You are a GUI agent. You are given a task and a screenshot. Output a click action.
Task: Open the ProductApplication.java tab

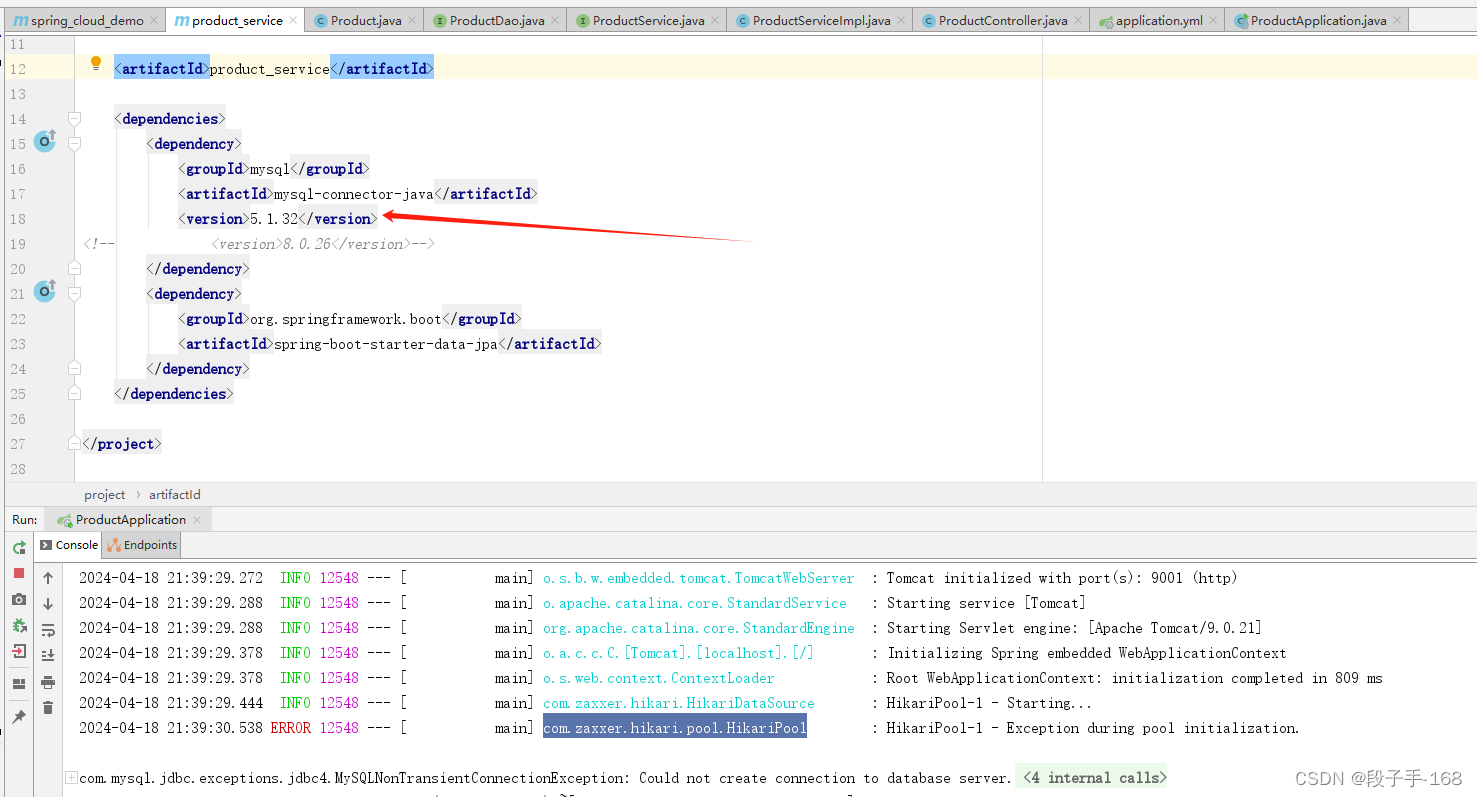click(x=1317, y=20)
